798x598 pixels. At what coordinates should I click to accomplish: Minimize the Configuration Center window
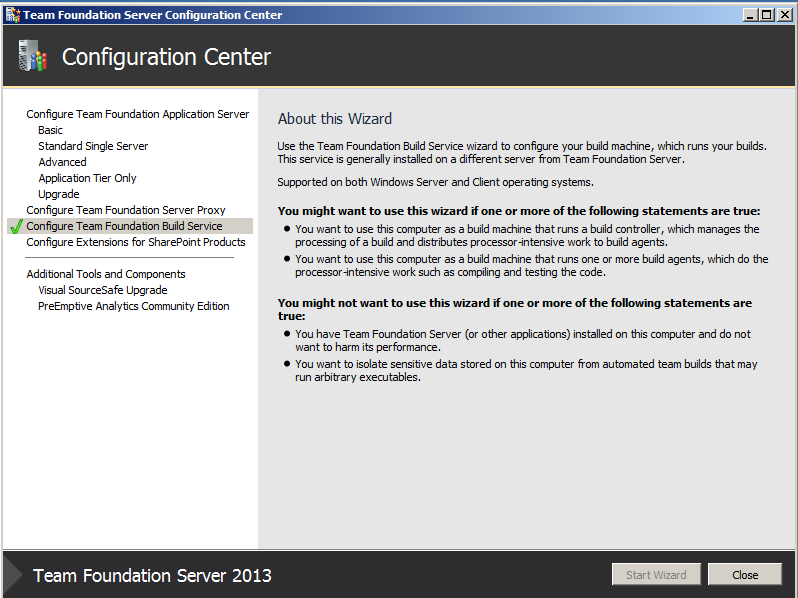click(750, 15)
